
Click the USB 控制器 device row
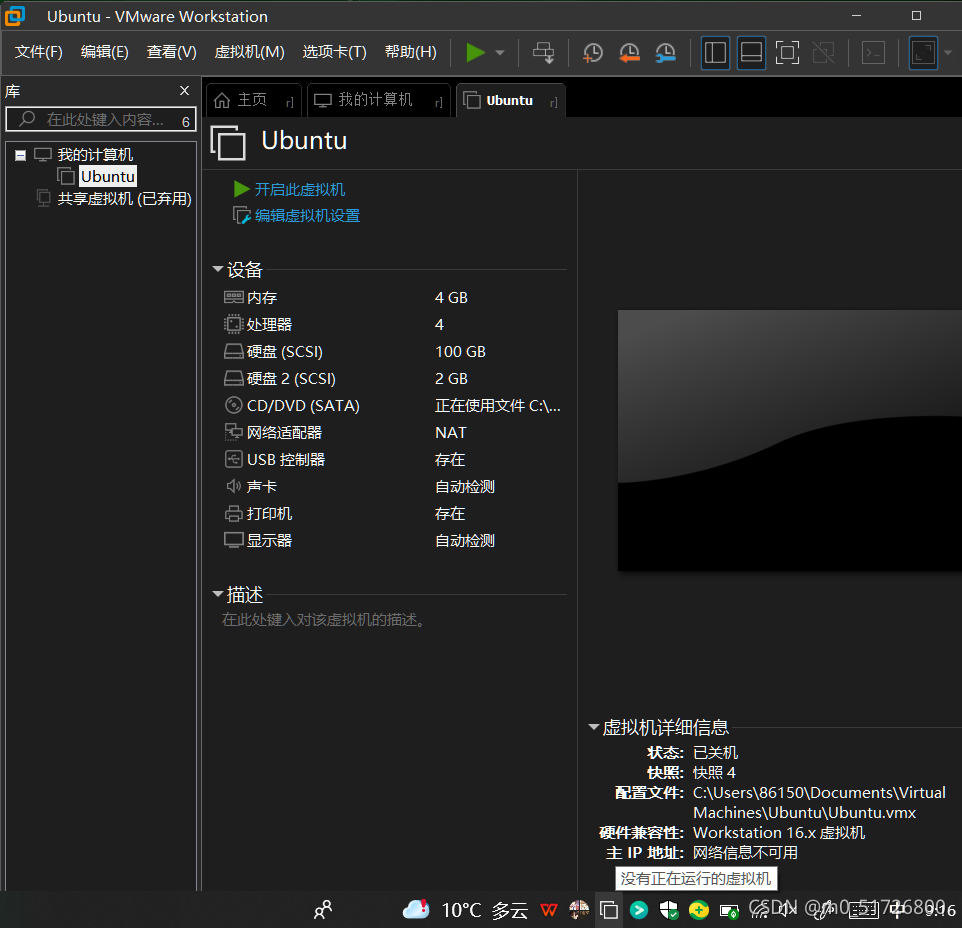pyautogui.click(x=393, y=459)
